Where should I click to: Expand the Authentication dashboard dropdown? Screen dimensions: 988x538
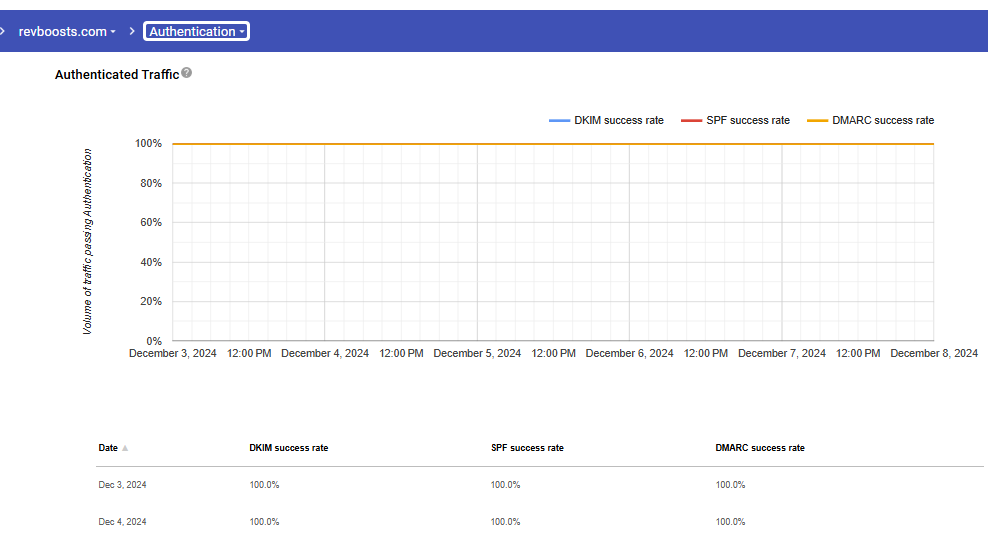pos(197,31)
